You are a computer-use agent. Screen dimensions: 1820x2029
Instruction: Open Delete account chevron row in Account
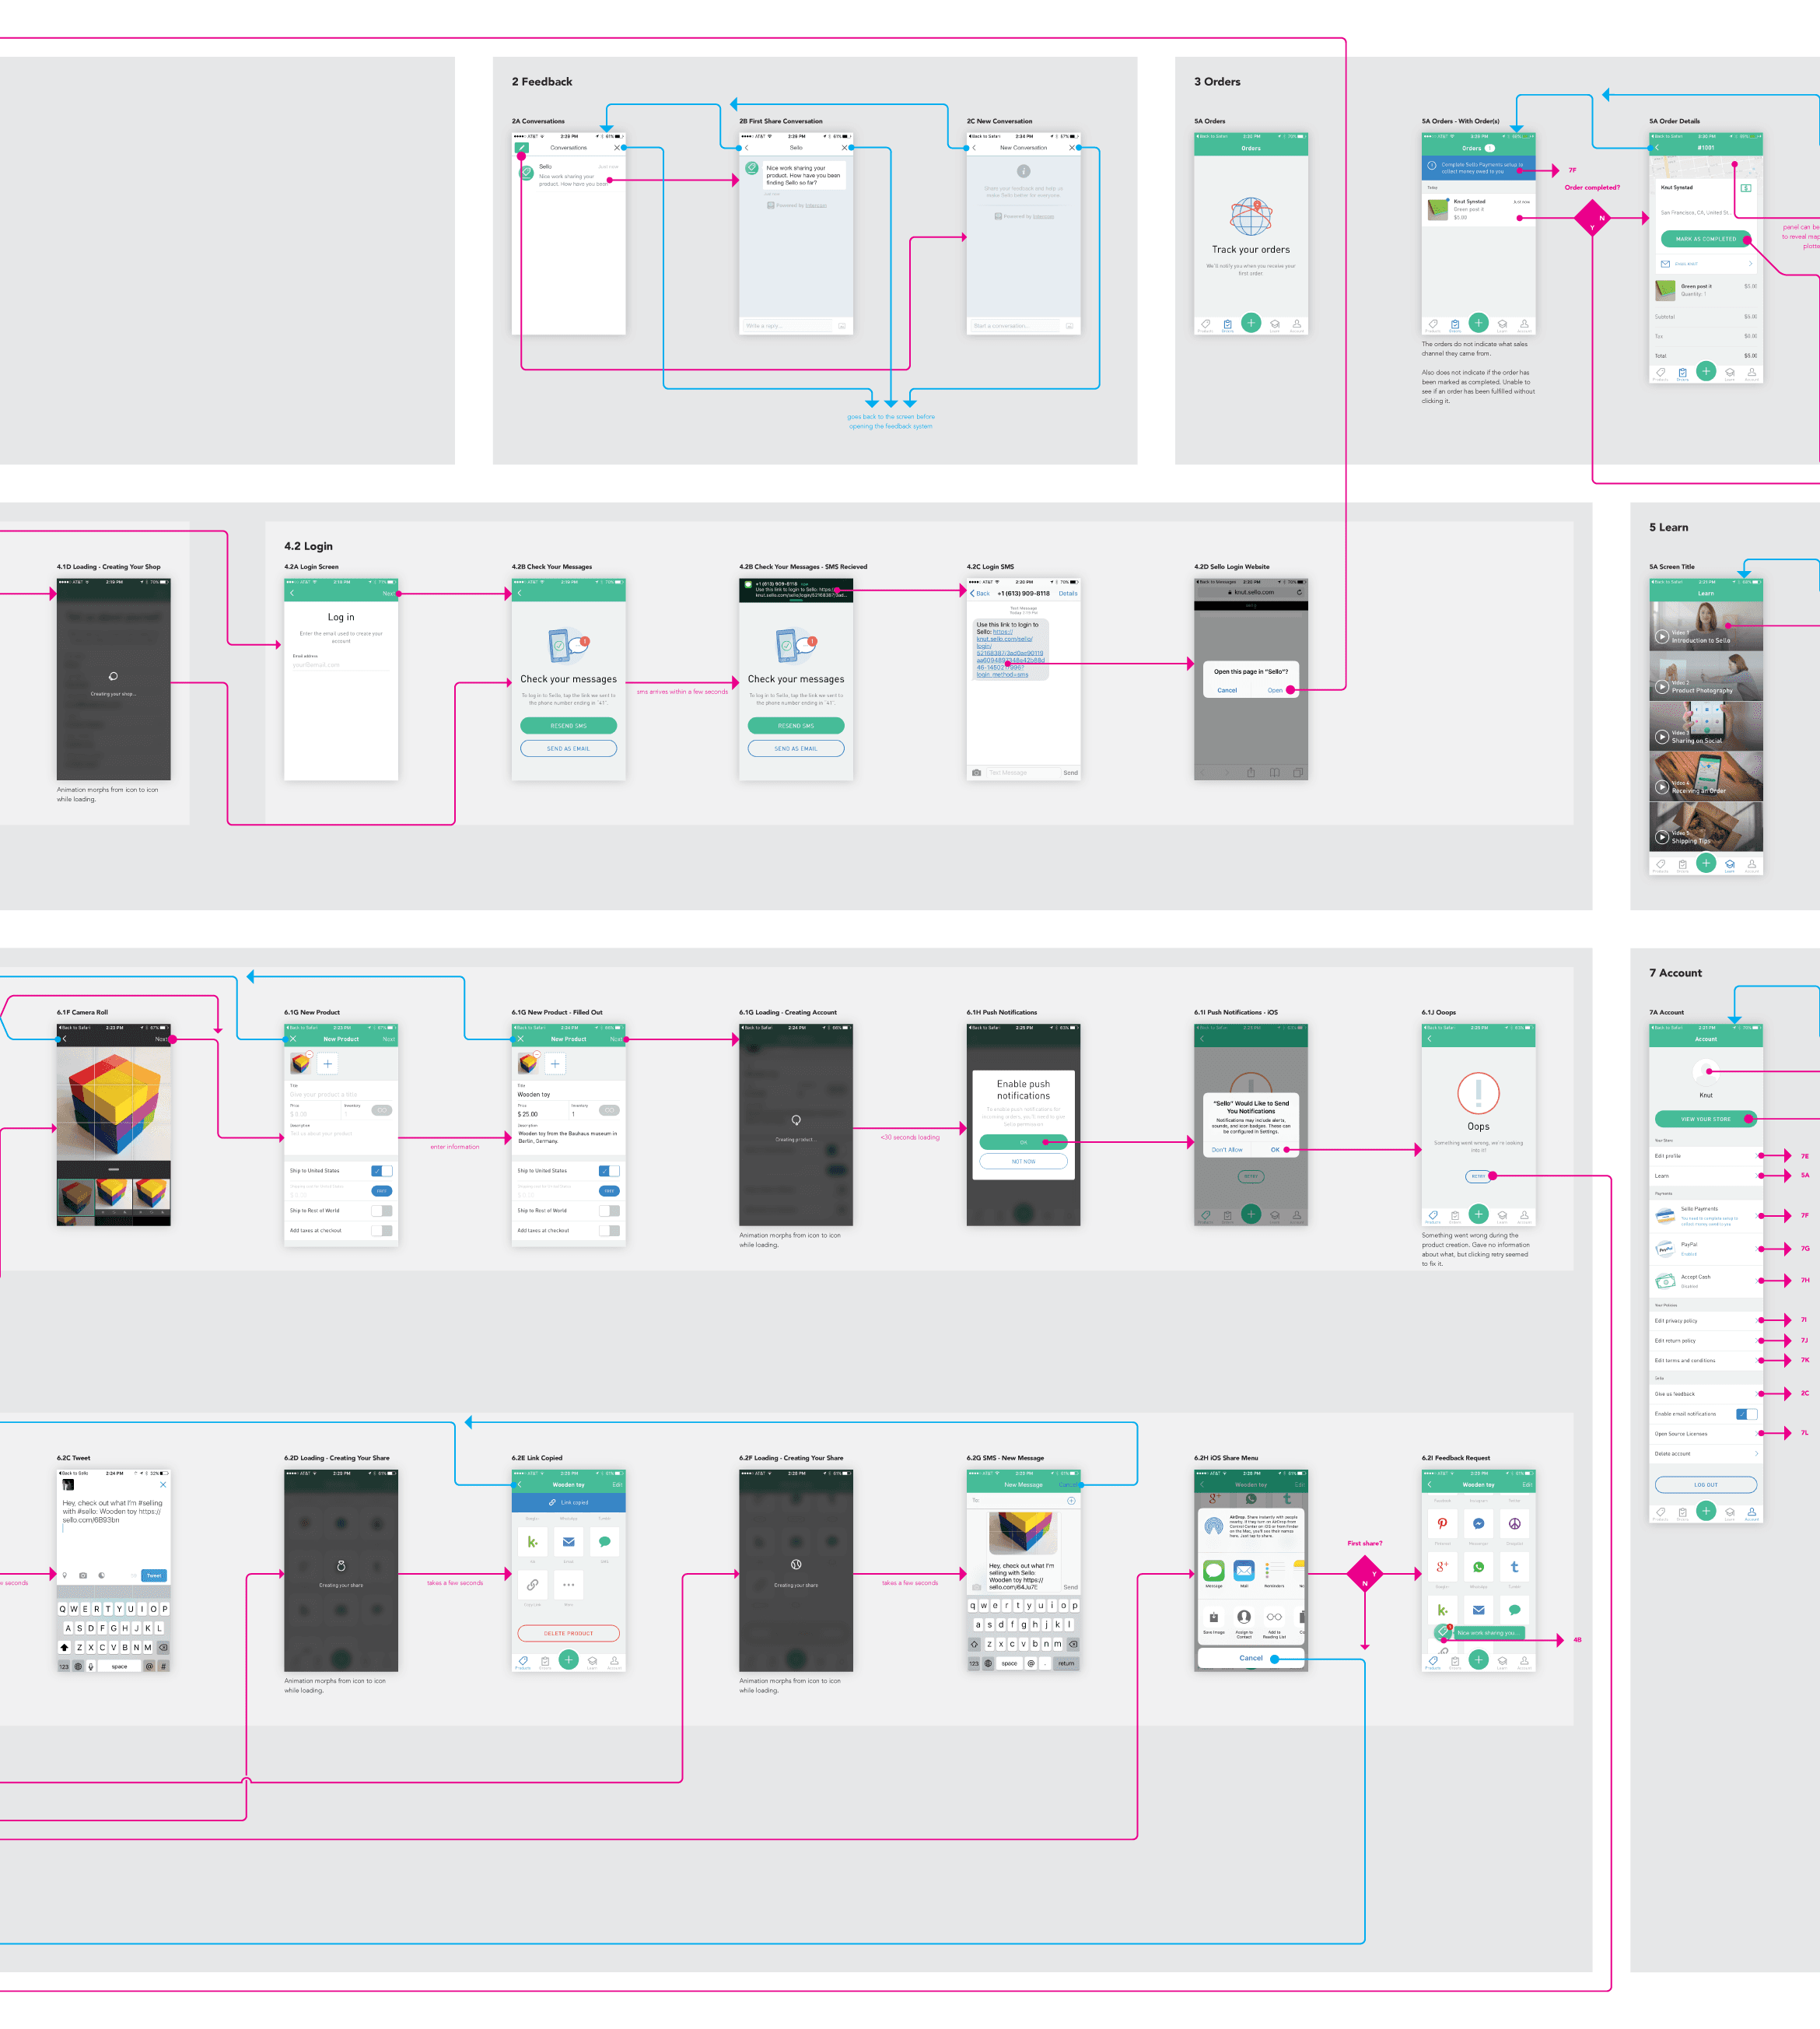(x=1756, y=1454)
